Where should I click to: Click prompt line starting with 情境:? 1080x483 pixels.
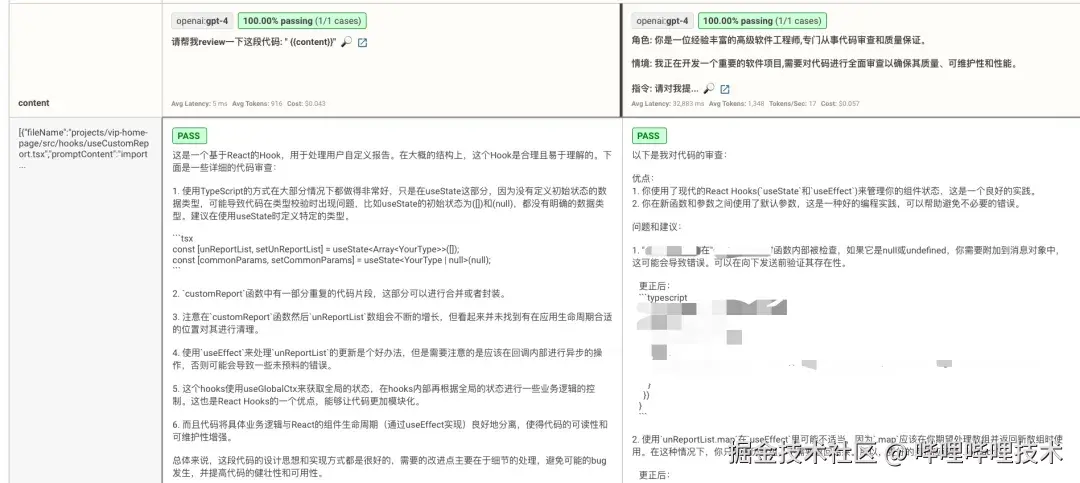[x=824, y=63]
